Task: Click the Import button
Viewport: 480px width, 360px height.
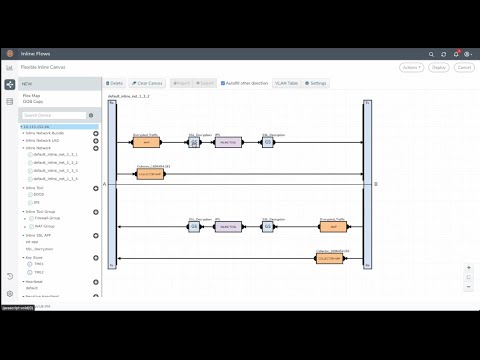Action: (182, 83)
